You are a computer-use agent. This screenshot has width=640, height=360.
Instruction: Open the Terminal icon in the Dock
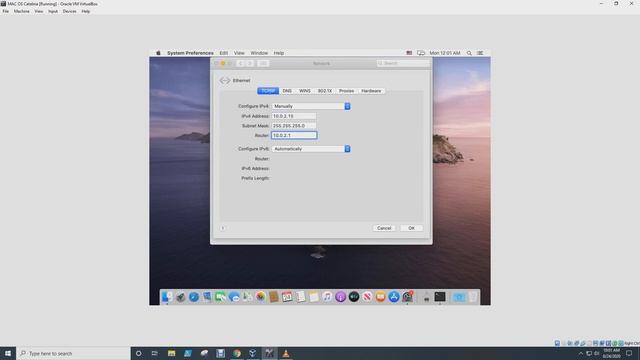440,297
